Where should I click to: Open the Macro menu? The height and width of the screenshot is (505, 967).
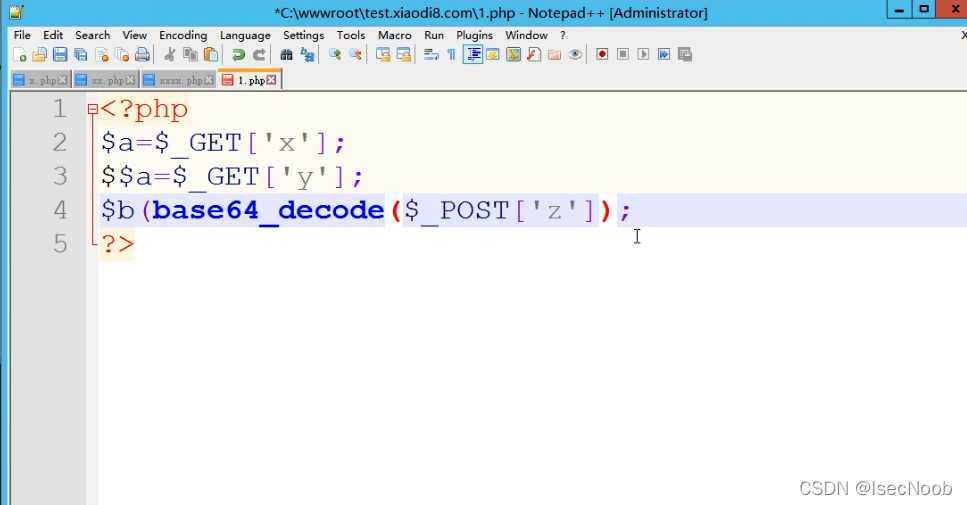[x=395, y=35]
